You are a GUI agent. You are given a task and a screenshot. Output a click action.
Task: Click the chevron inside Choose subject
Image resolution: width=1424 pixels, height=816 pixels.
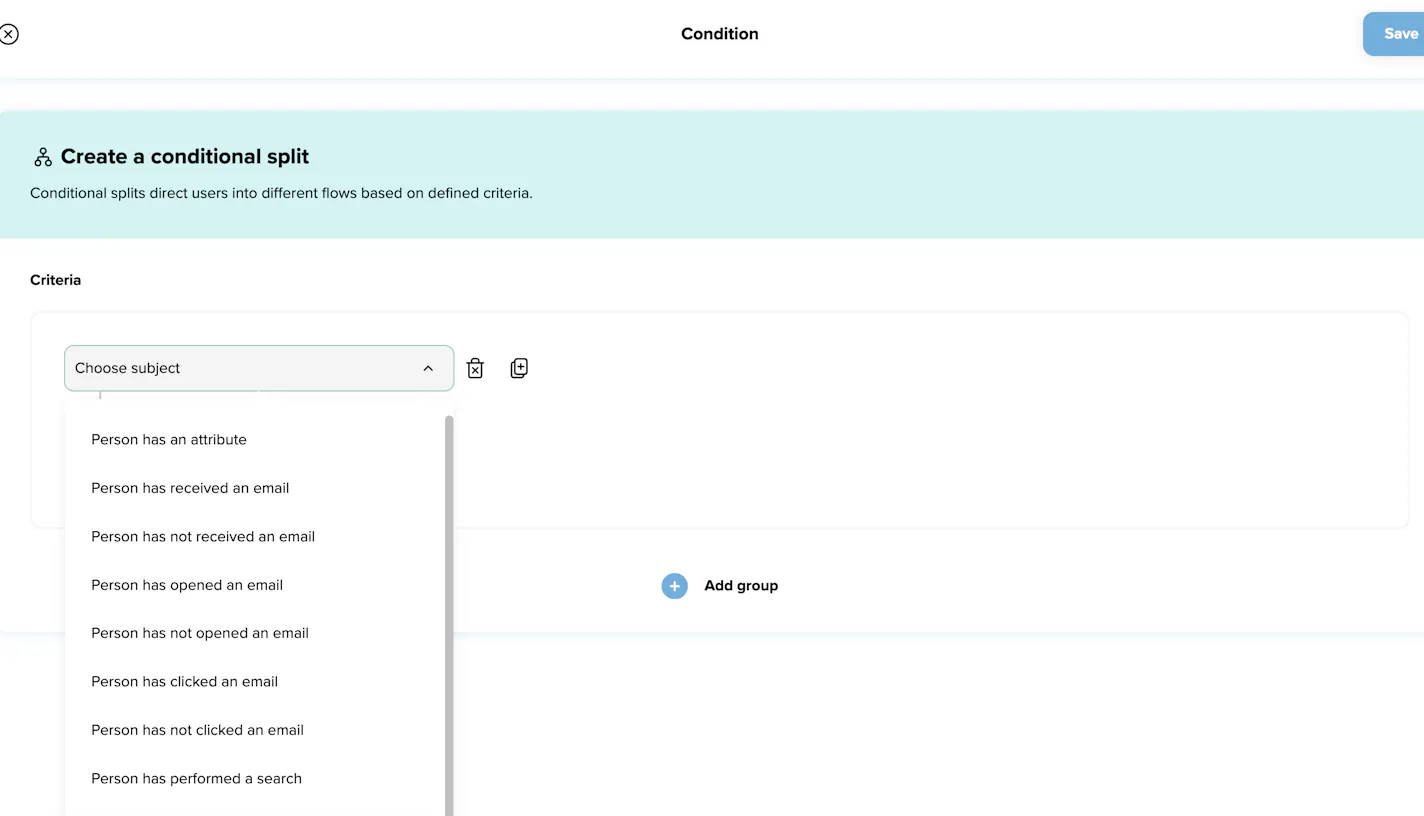click(428, 368)
